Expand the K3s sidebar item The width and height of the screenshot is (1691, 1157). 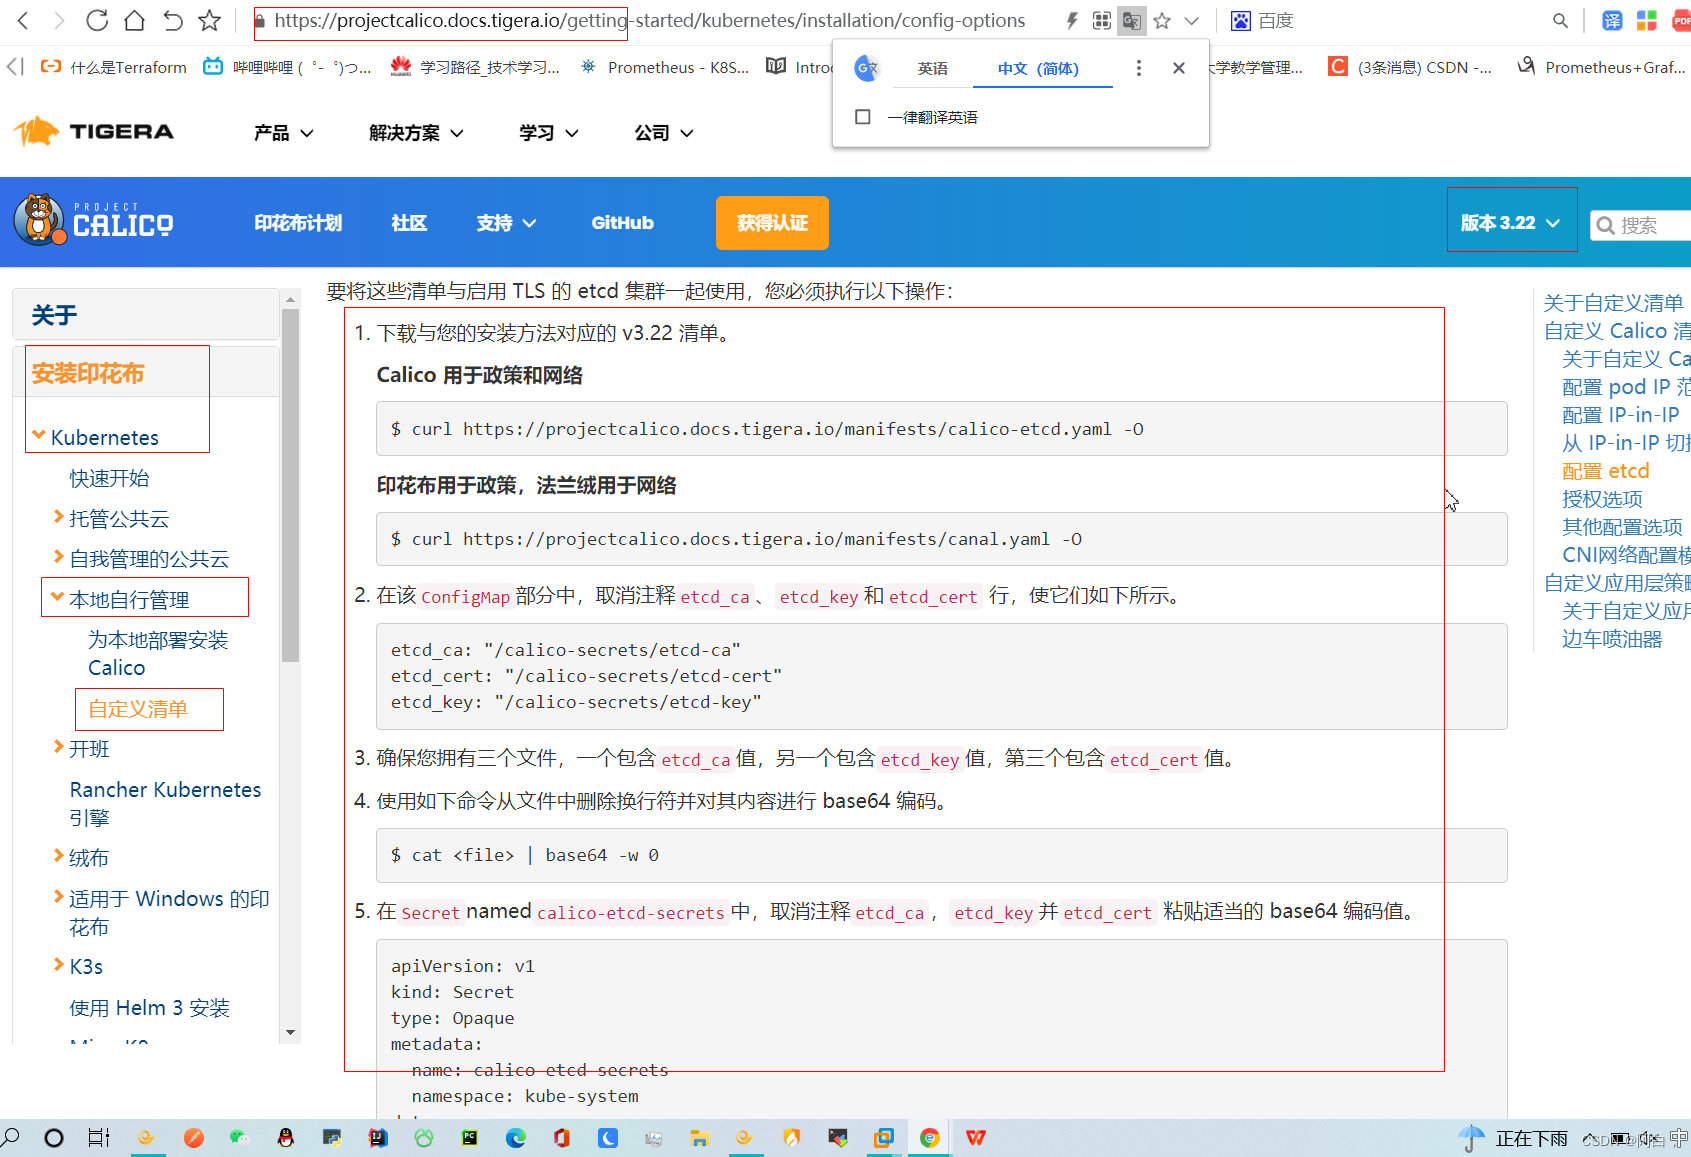click(x=59, y=965)
